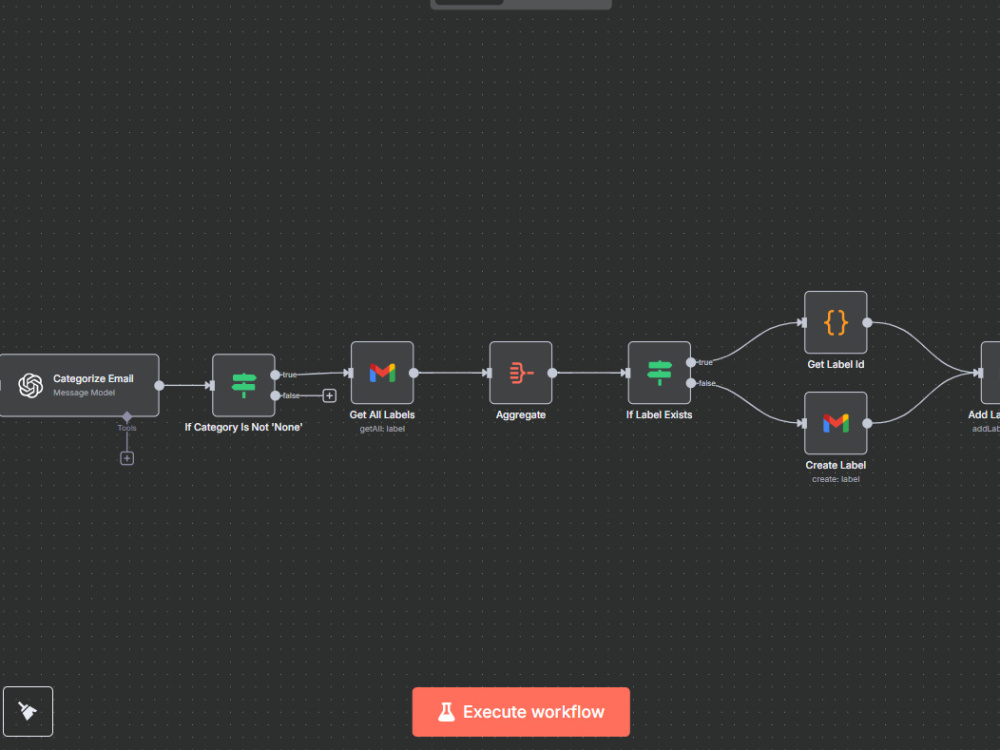
Task: Click the 'getAll: label' subtitle text
Action: click(x=382, y=429)
